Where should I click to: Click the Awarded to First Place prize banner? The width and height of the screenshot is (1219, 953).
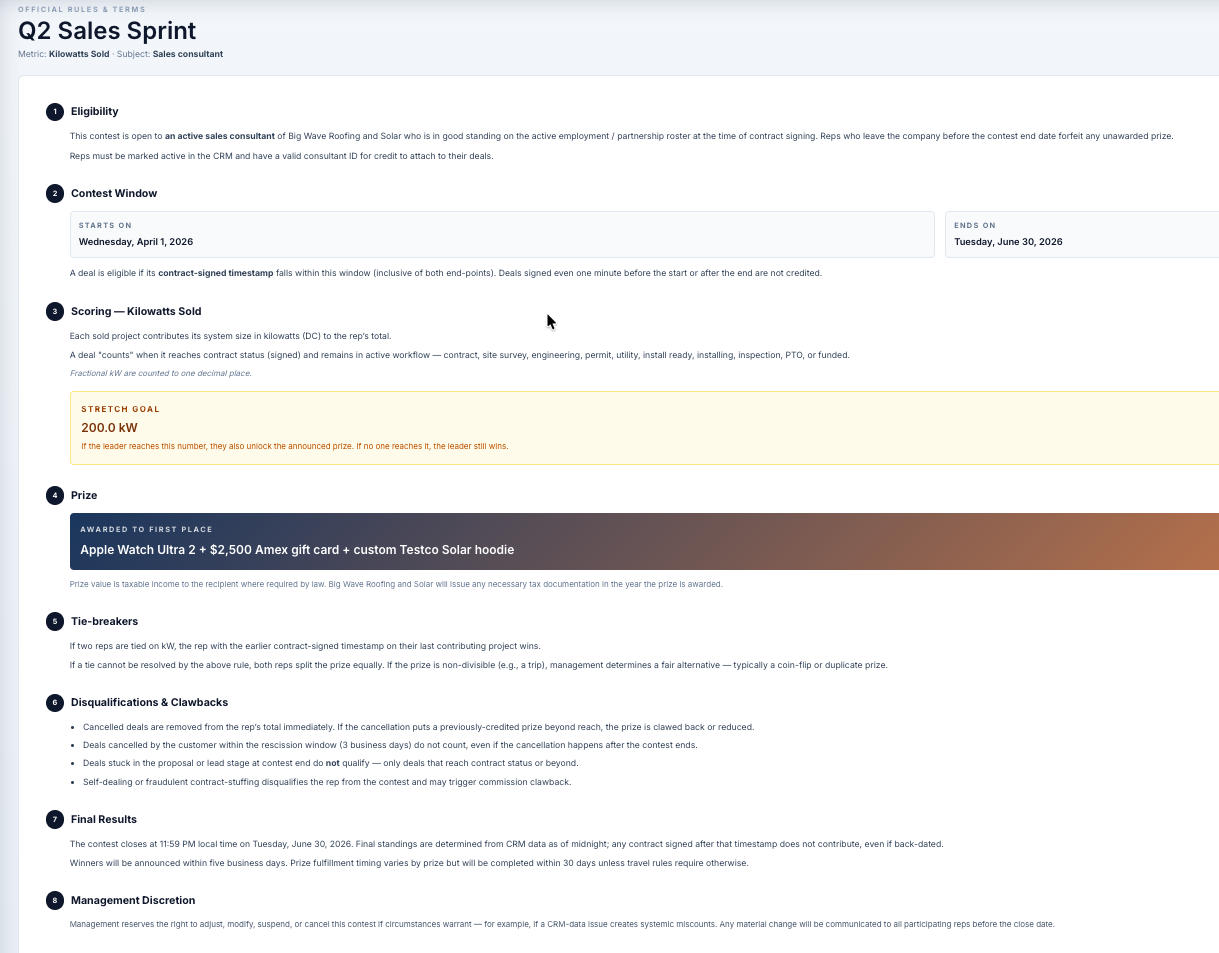tap(644, 541)
